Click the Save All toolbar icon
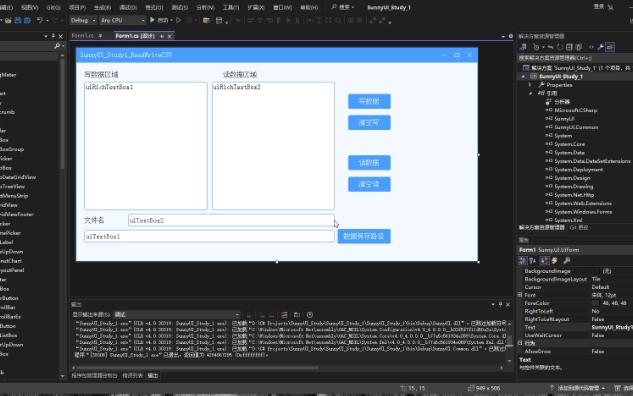Viewport: 633px width, 396px height. click(27, 20)
